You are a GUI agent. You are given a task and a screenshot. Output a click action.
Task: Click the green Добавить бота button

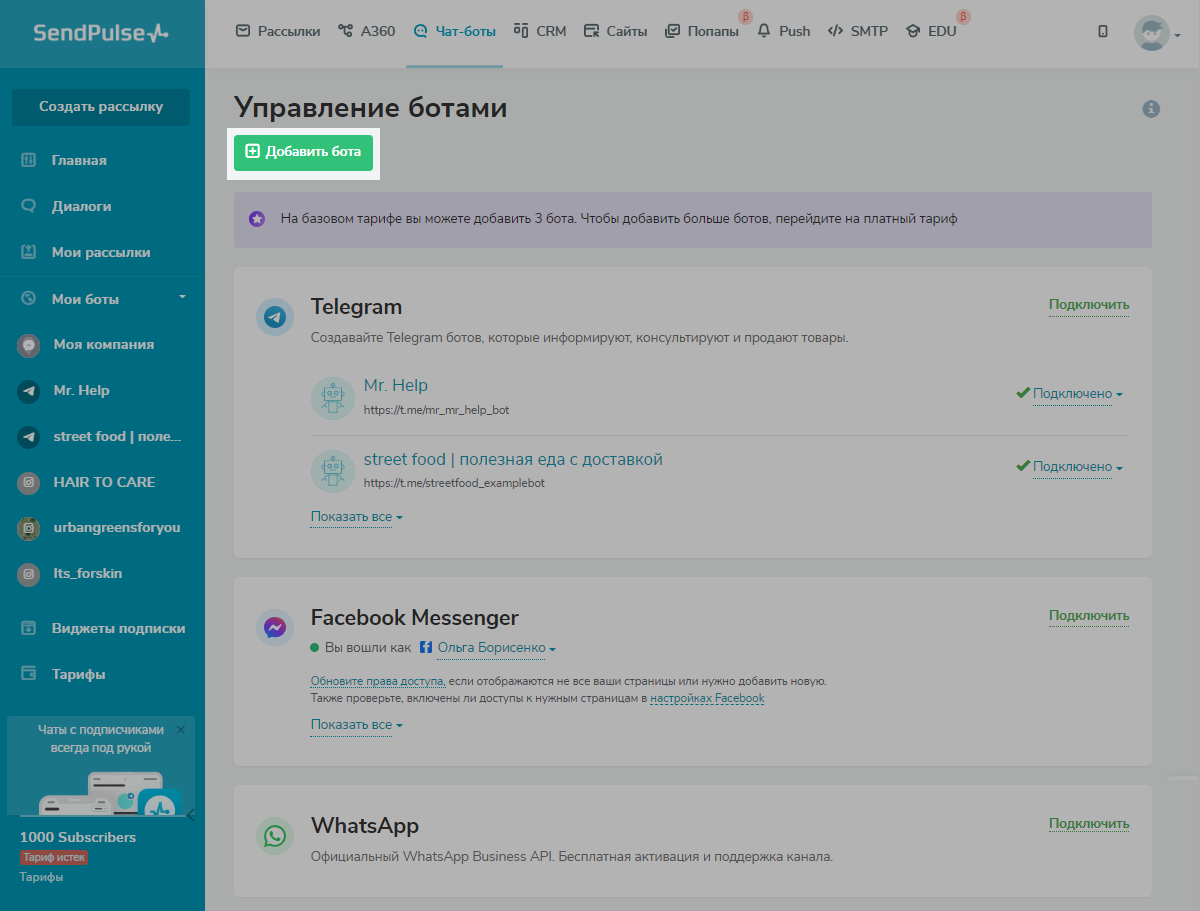coord(303,152)
